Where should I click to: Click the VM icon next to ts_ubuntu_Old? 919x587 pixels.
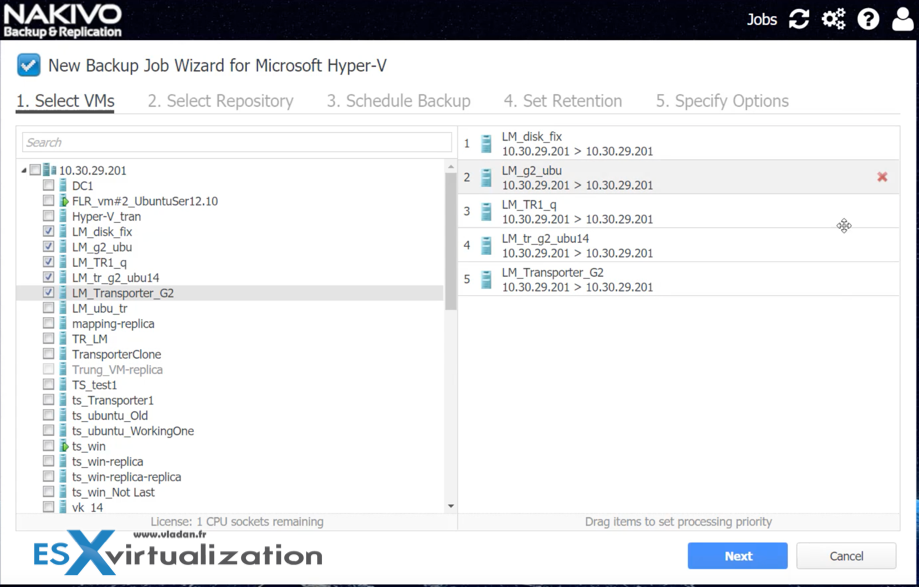[x=63, y=415]
